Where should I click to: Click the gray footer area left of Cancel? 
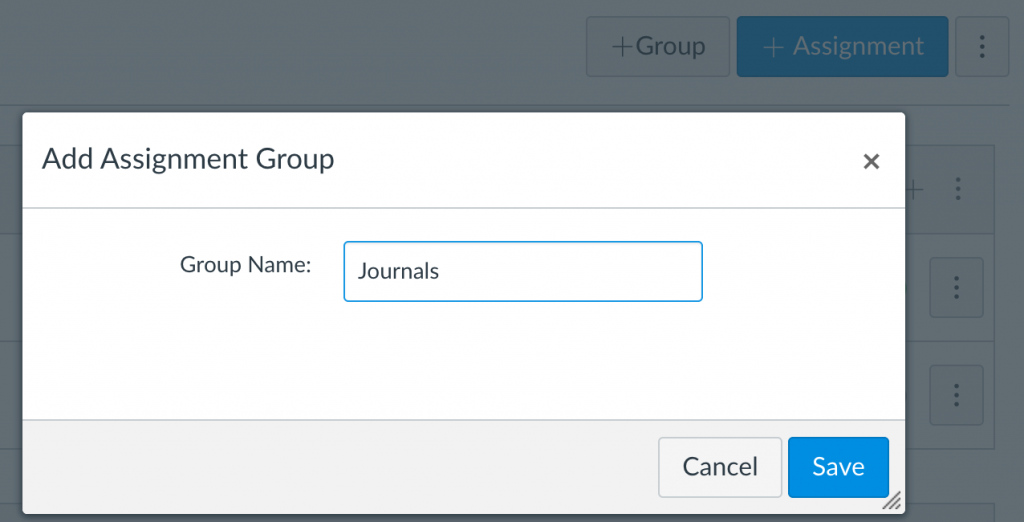tap(340, 467)
